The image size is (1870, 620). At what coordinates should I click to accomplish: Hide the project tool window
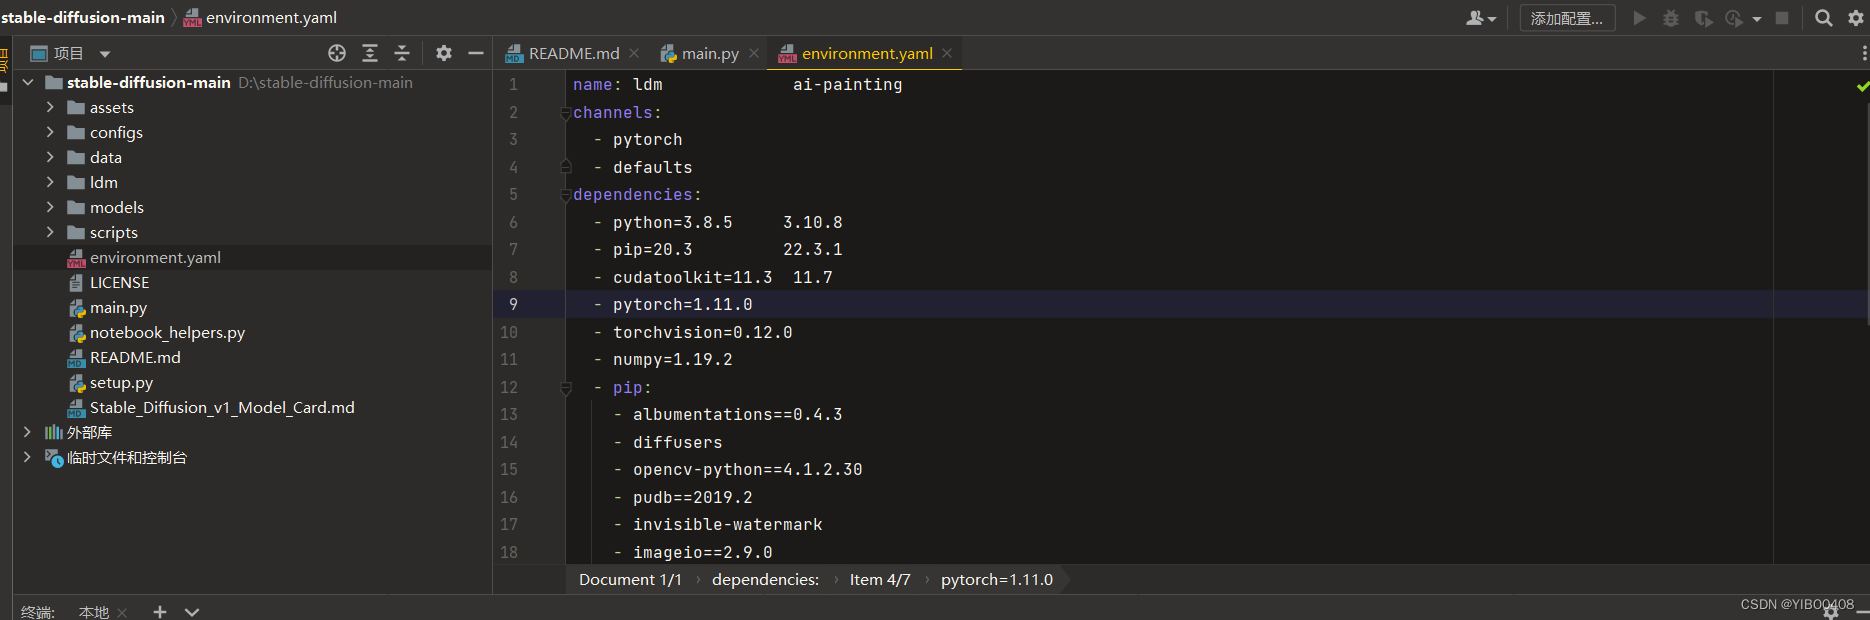point(476,53)
